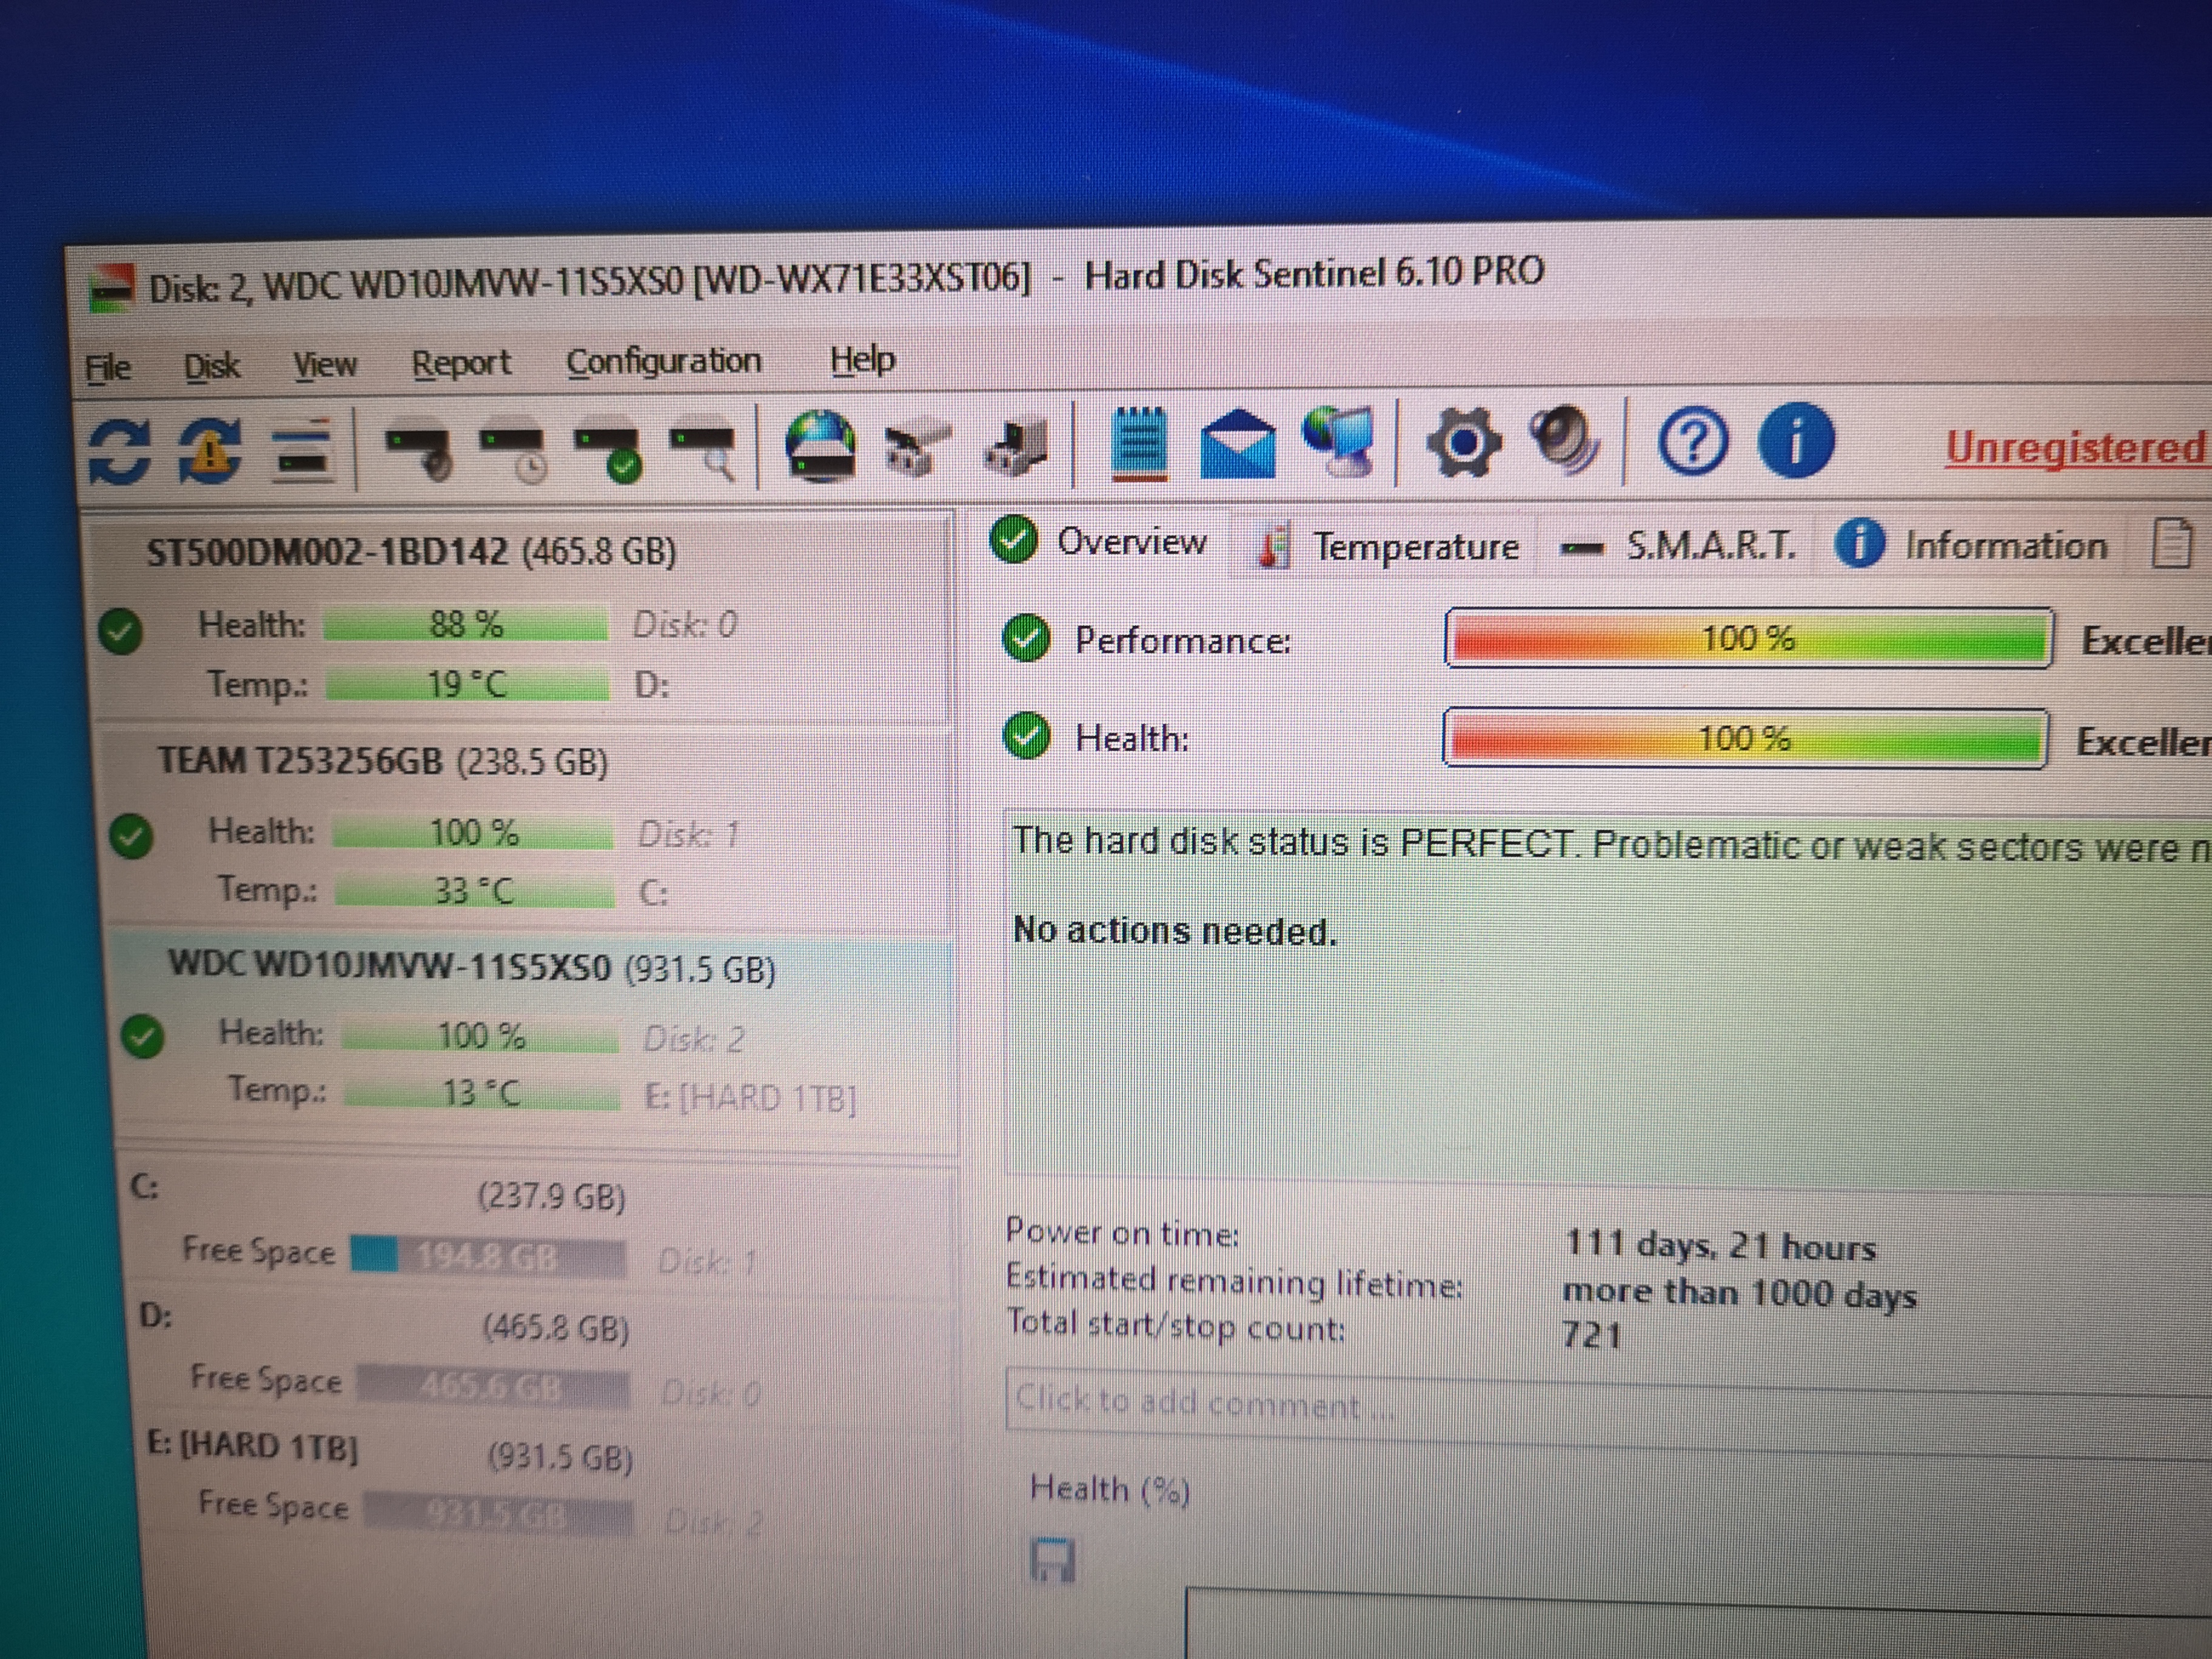
Task: Click the green check beside overview Health
Action: 1027,737
